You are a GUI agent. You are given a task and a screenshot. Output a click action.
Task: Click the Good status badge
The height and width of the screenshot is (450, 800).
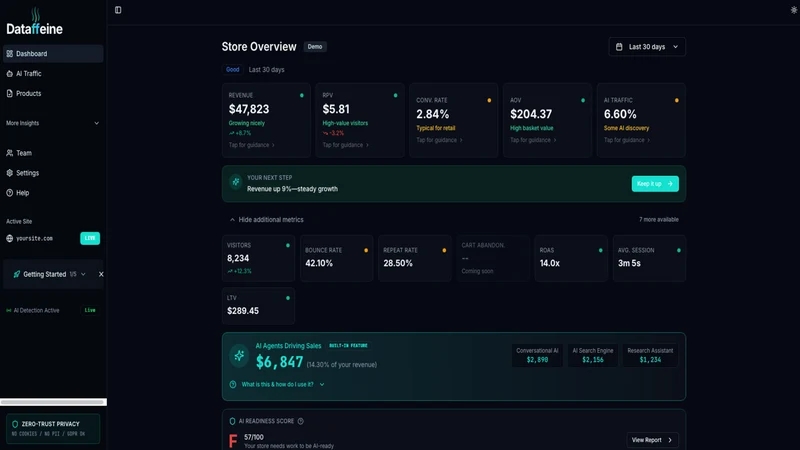(233, 69)
